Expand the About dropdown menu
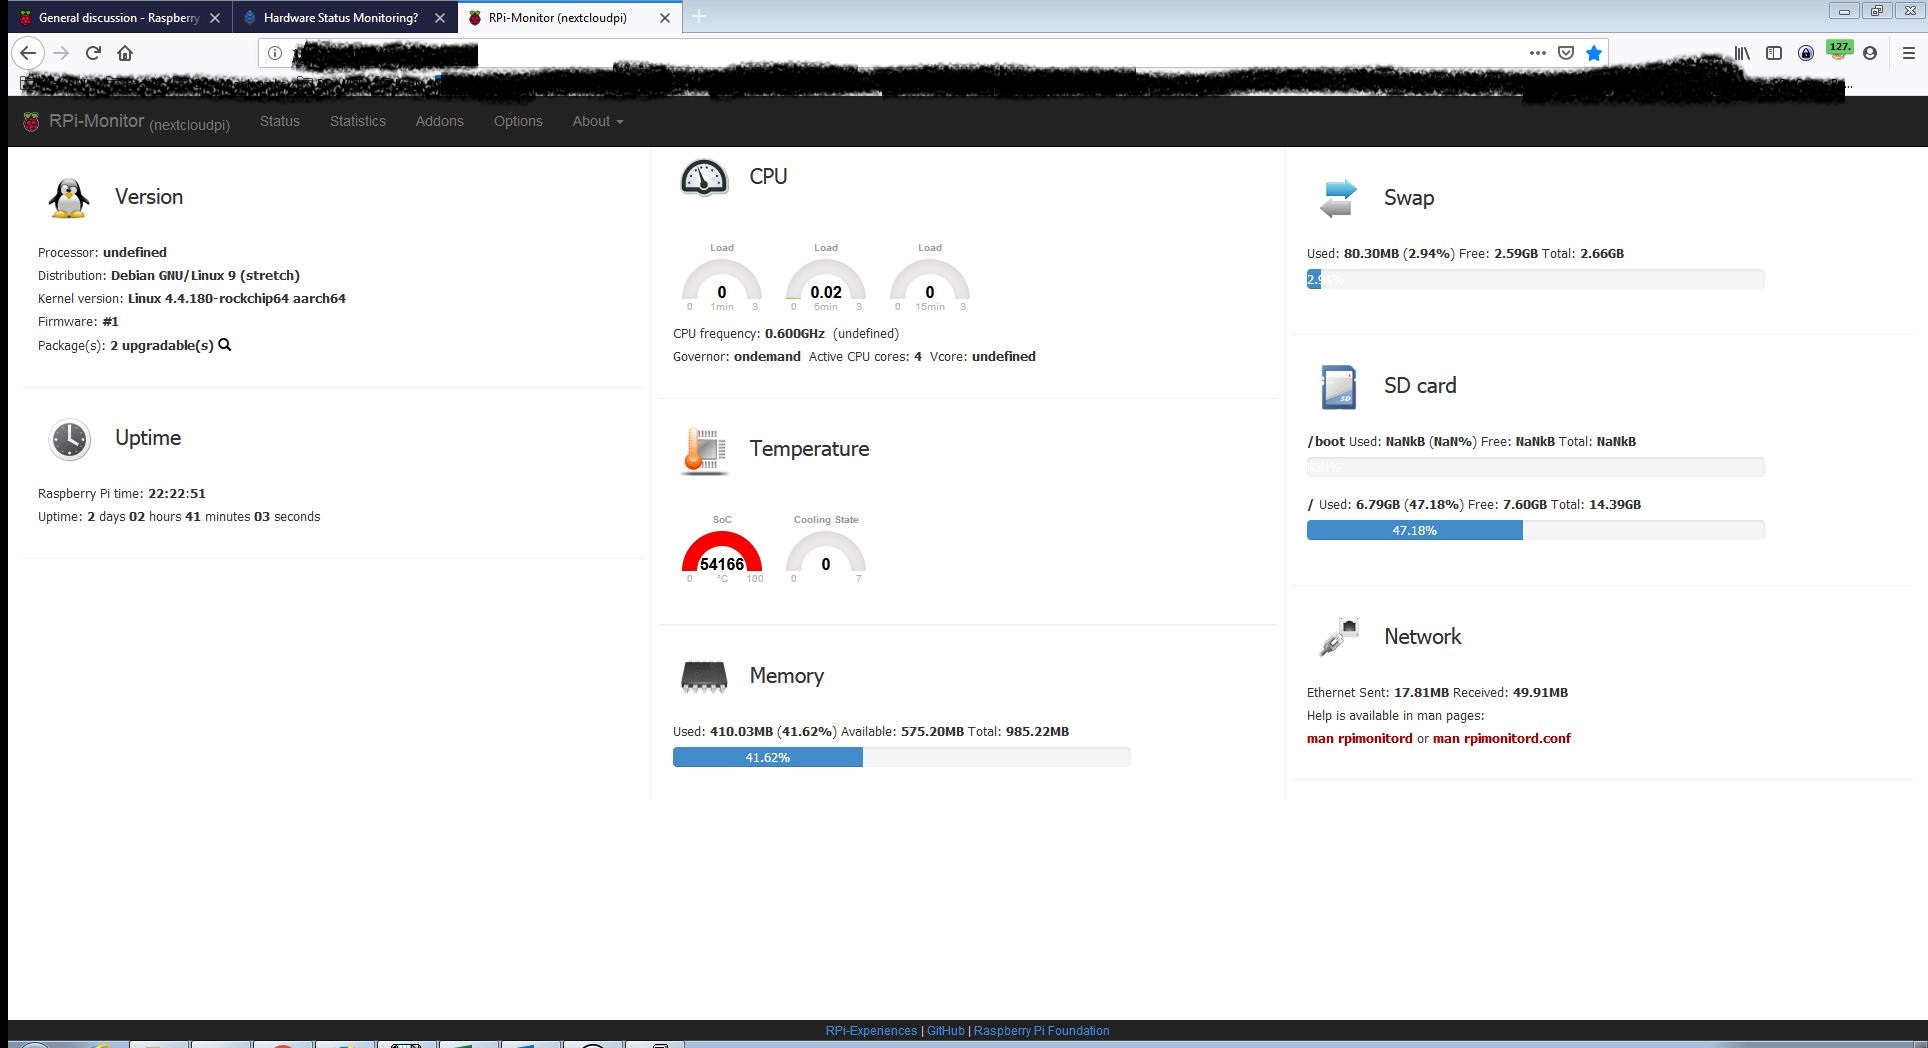This screenshot has height=1048, width=1928. click(597, 121)
